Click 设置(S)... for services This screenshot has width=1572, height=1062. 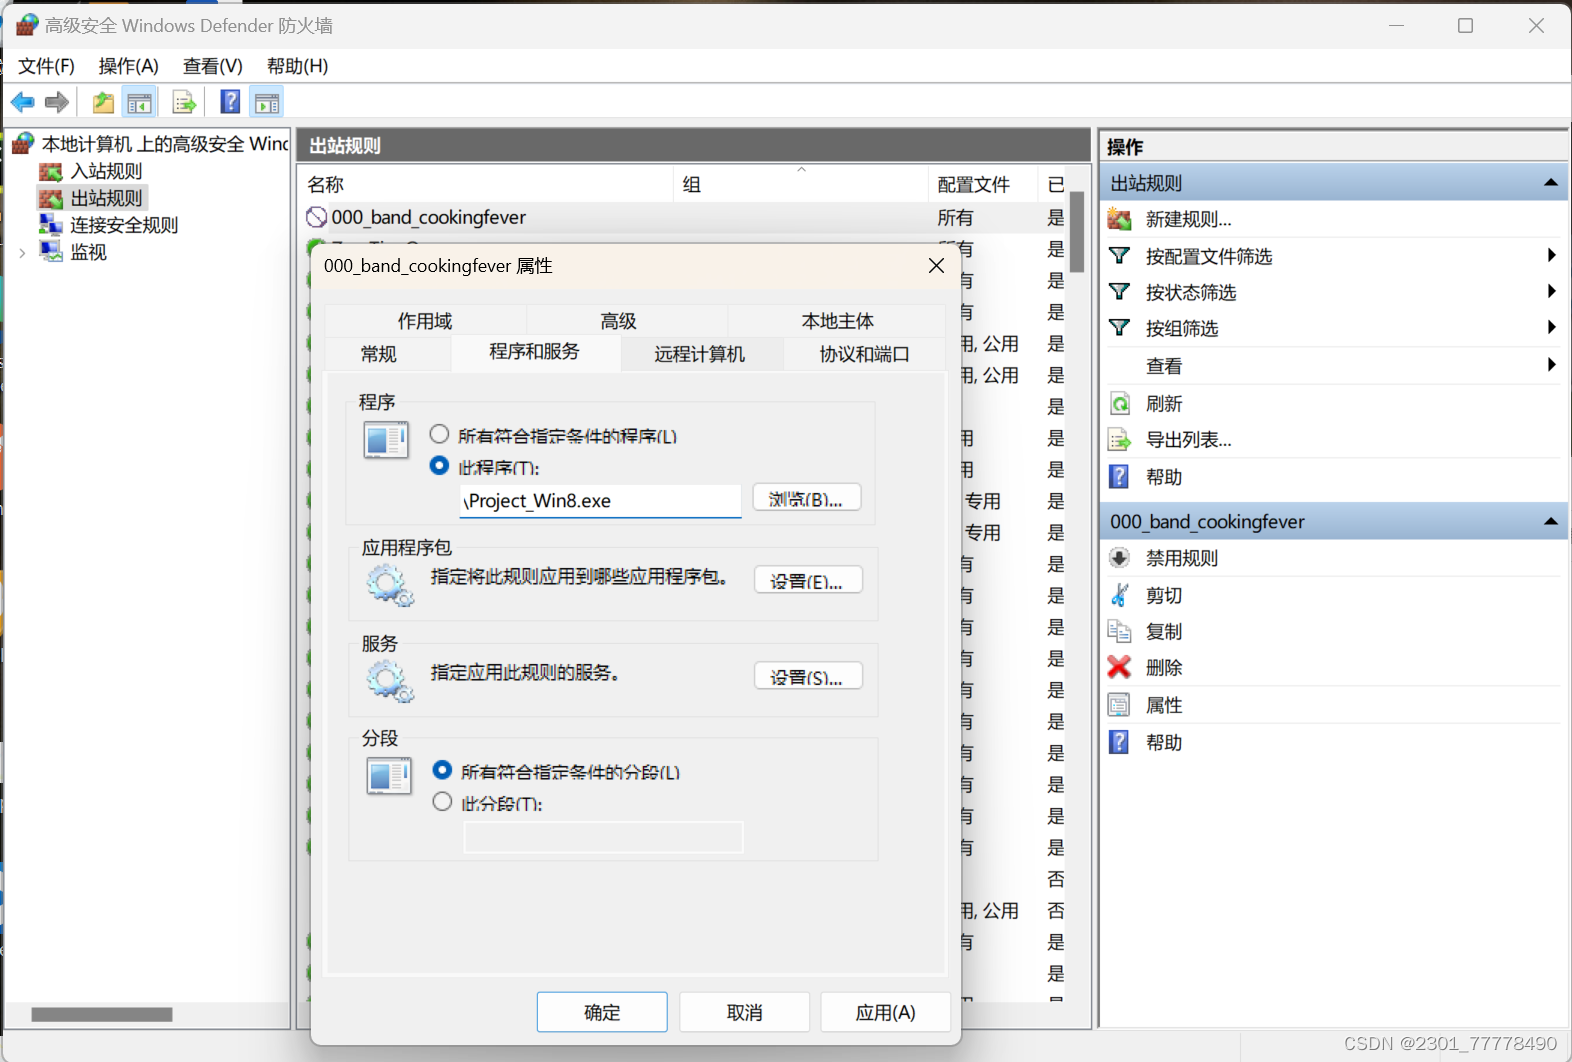tap(808, 676)
